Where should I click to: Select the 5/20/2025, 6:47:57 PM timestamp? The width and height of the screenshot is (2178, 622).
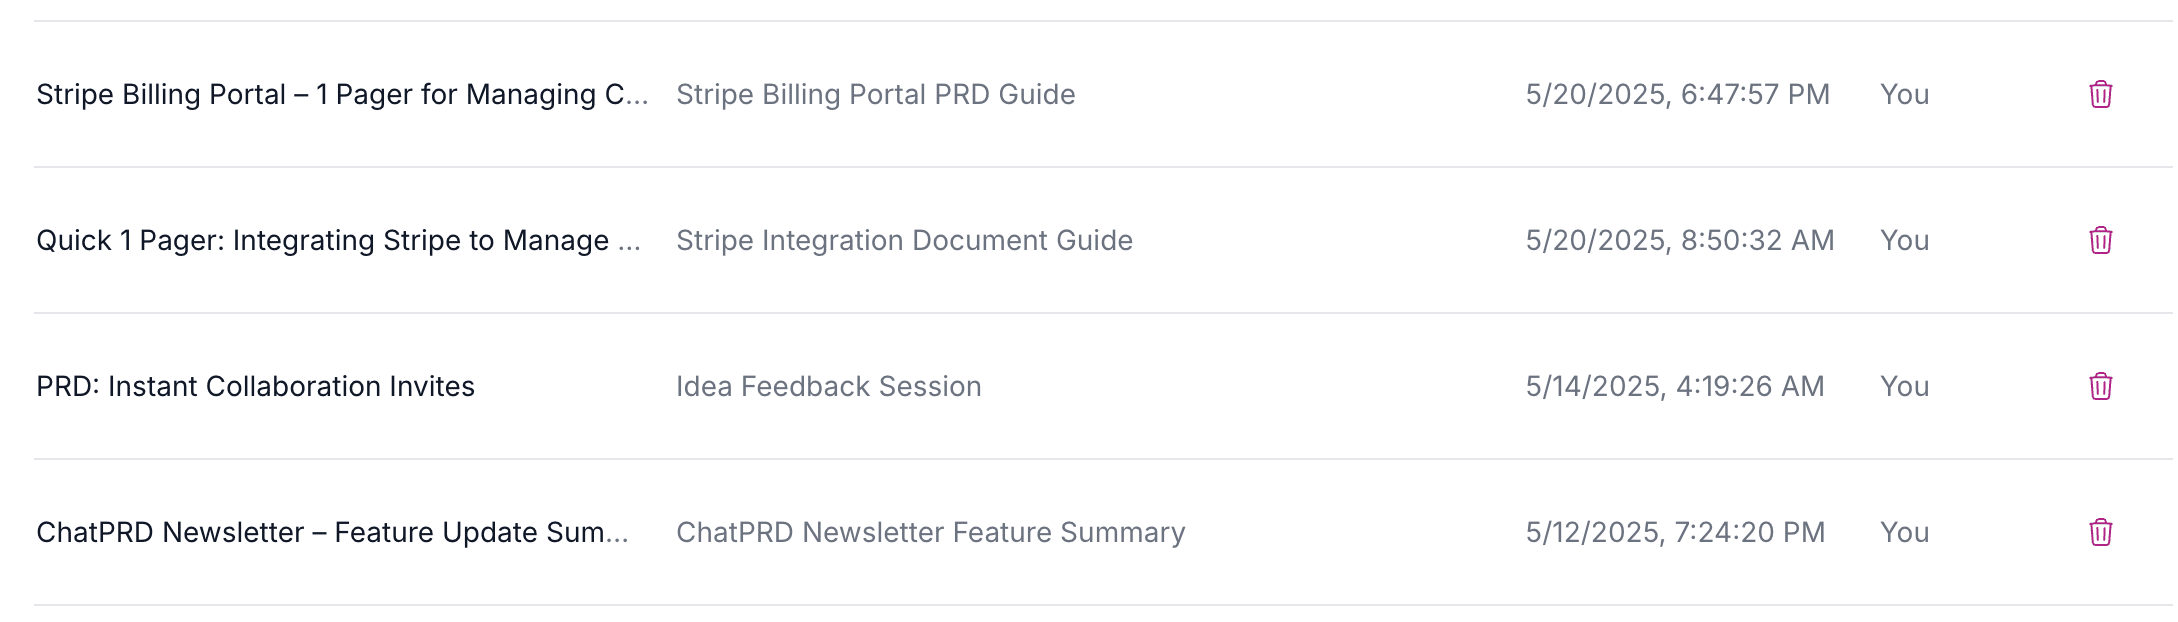[x=1677, y=94]
